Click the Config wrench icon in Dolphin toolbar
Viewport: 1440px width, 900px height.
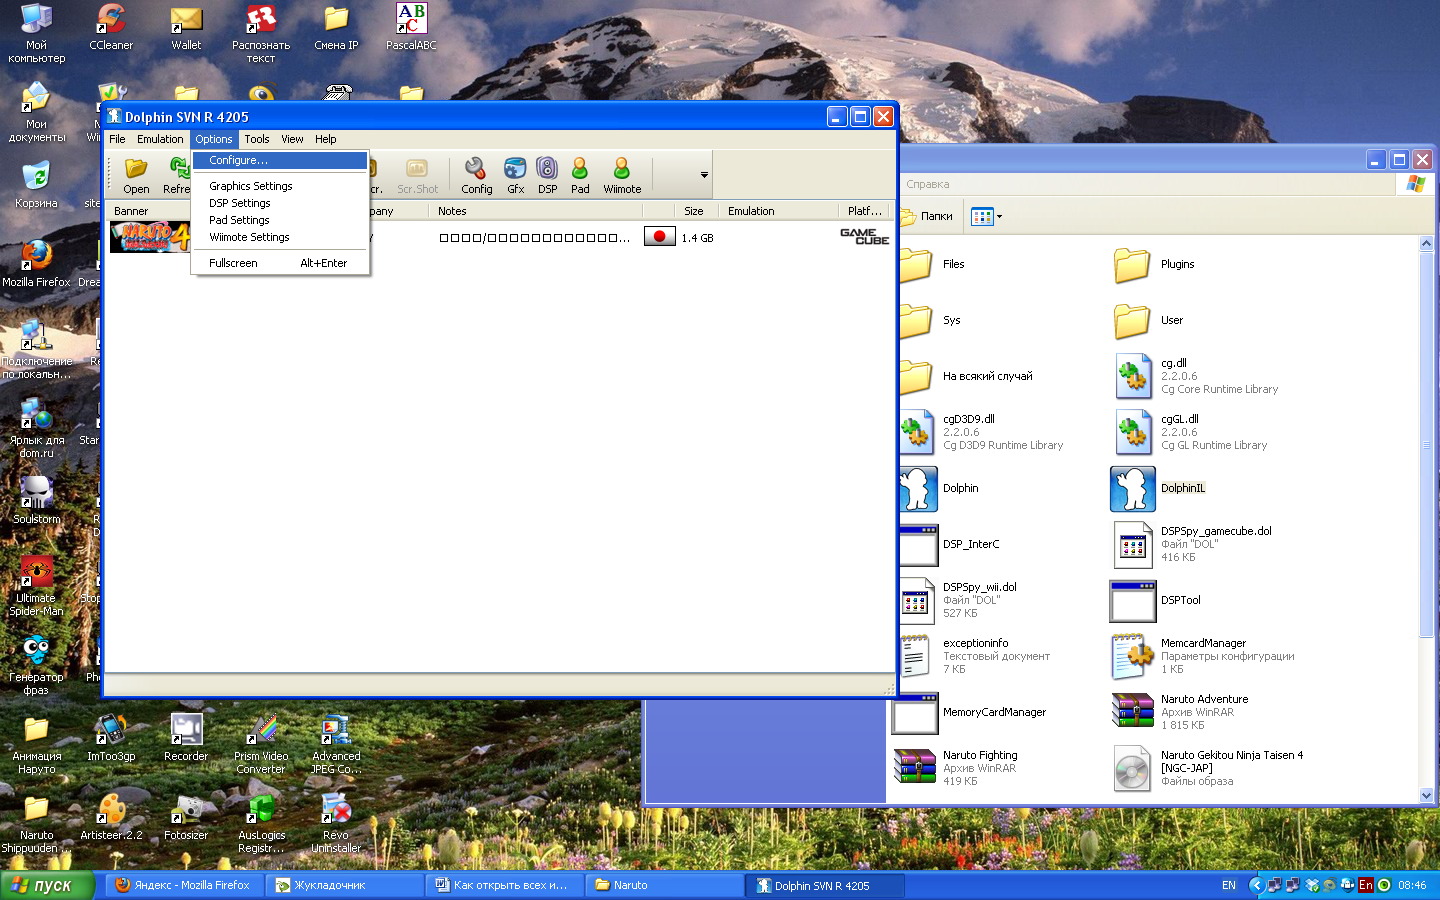click(476, 175)
